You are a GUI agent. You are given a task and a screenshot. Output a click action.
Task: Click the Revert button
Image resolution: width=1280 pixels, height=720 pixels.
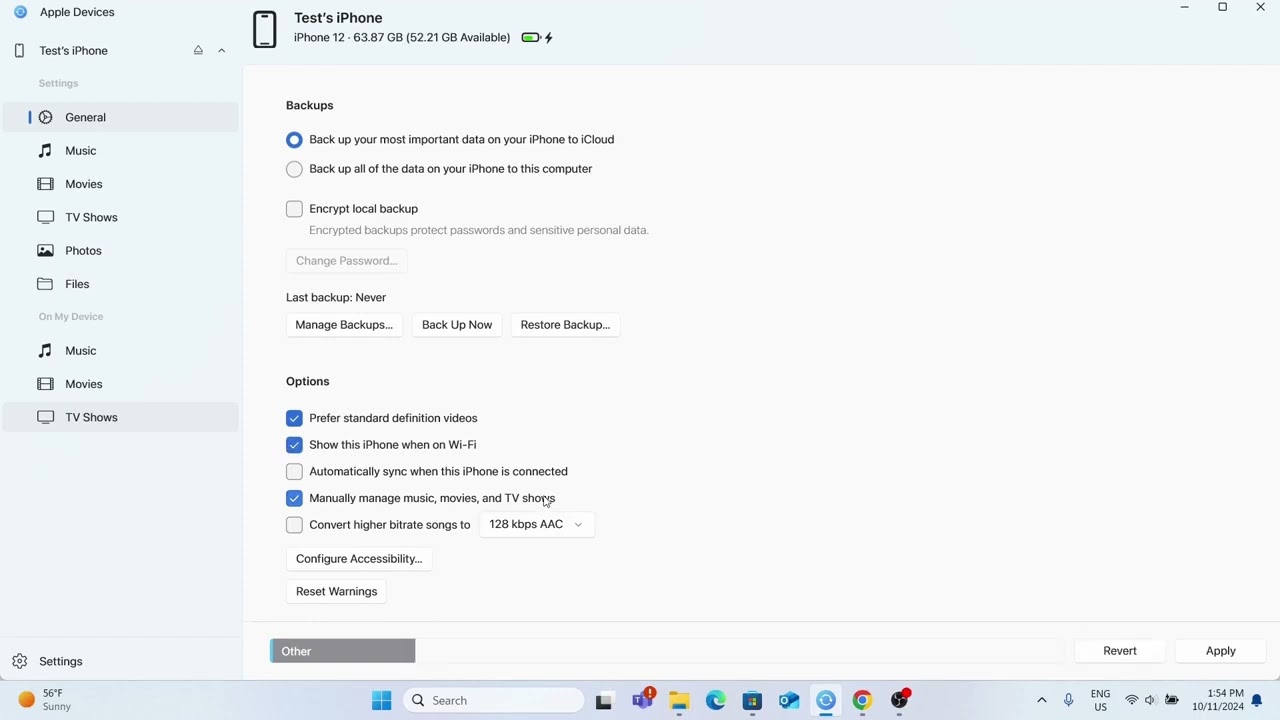(x=1120, y=651)
